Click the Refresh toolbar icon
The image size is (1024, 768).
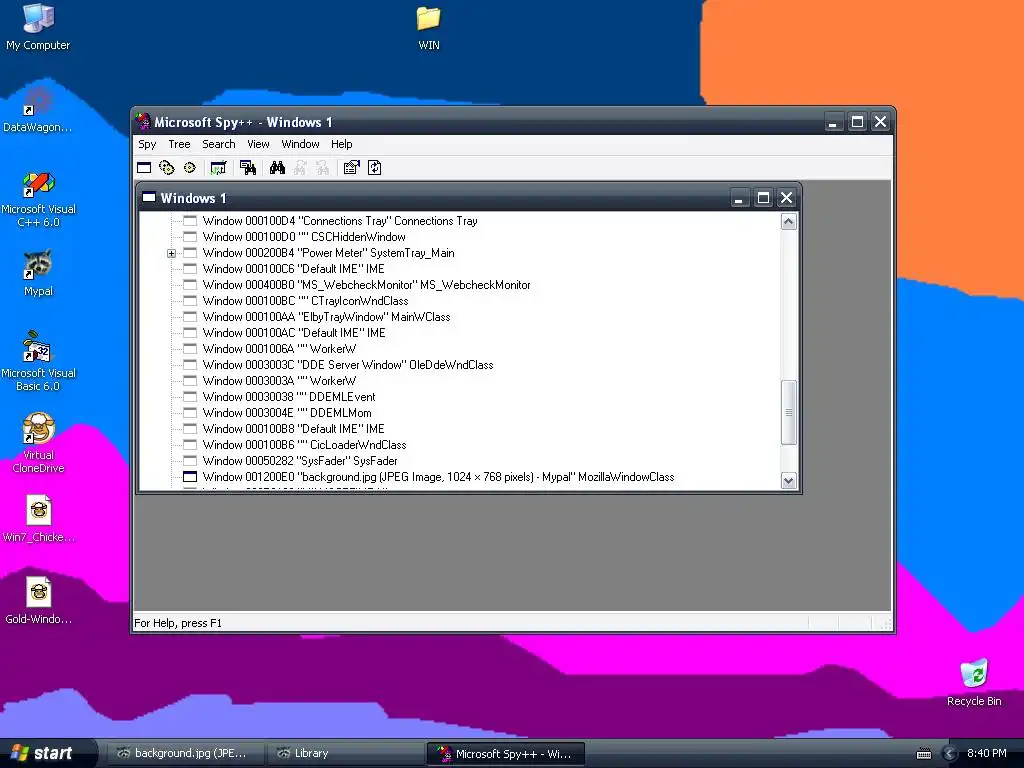374,168
